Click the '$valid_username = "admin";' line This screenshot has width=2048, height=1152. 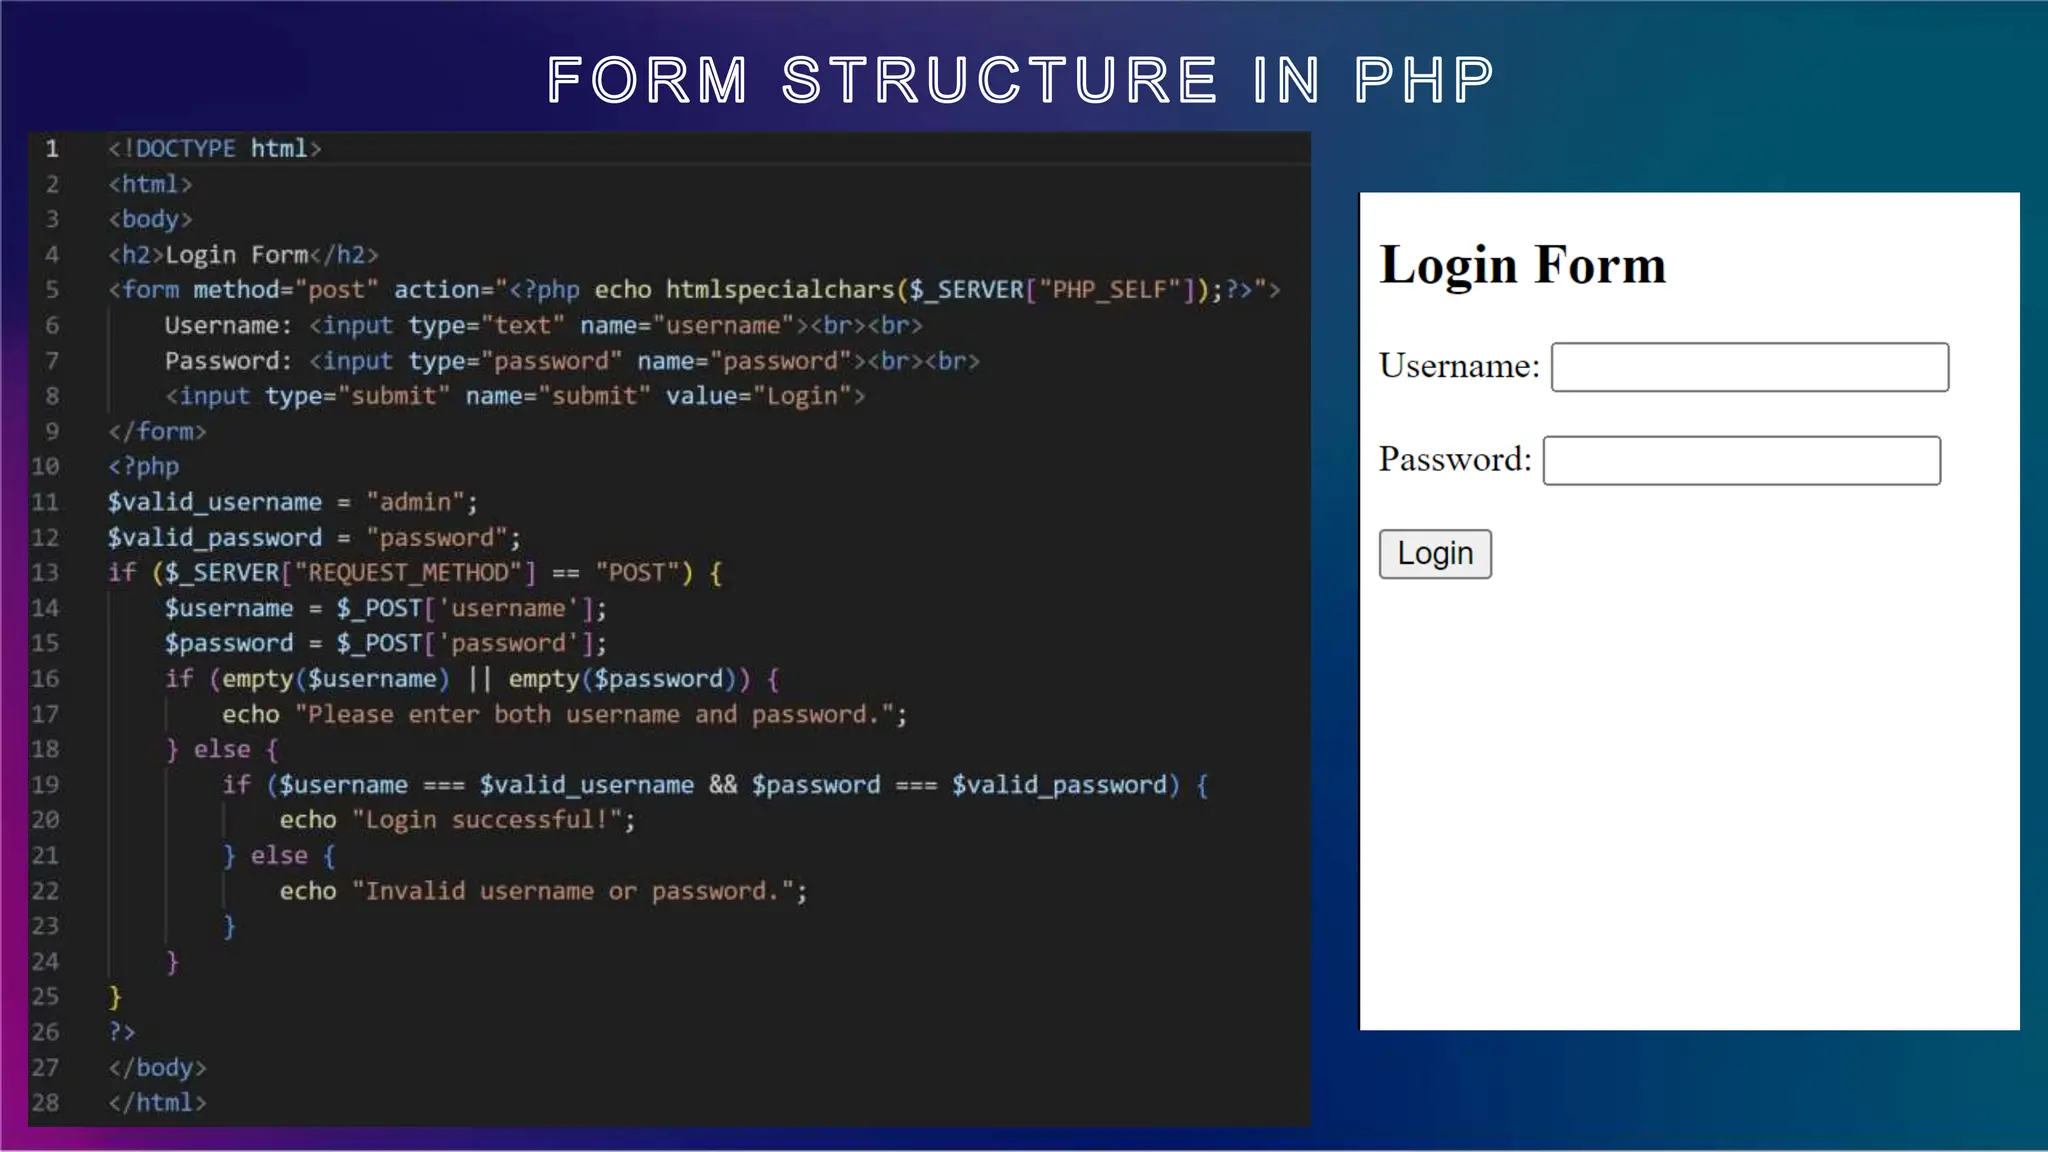[x=293, y=502]
